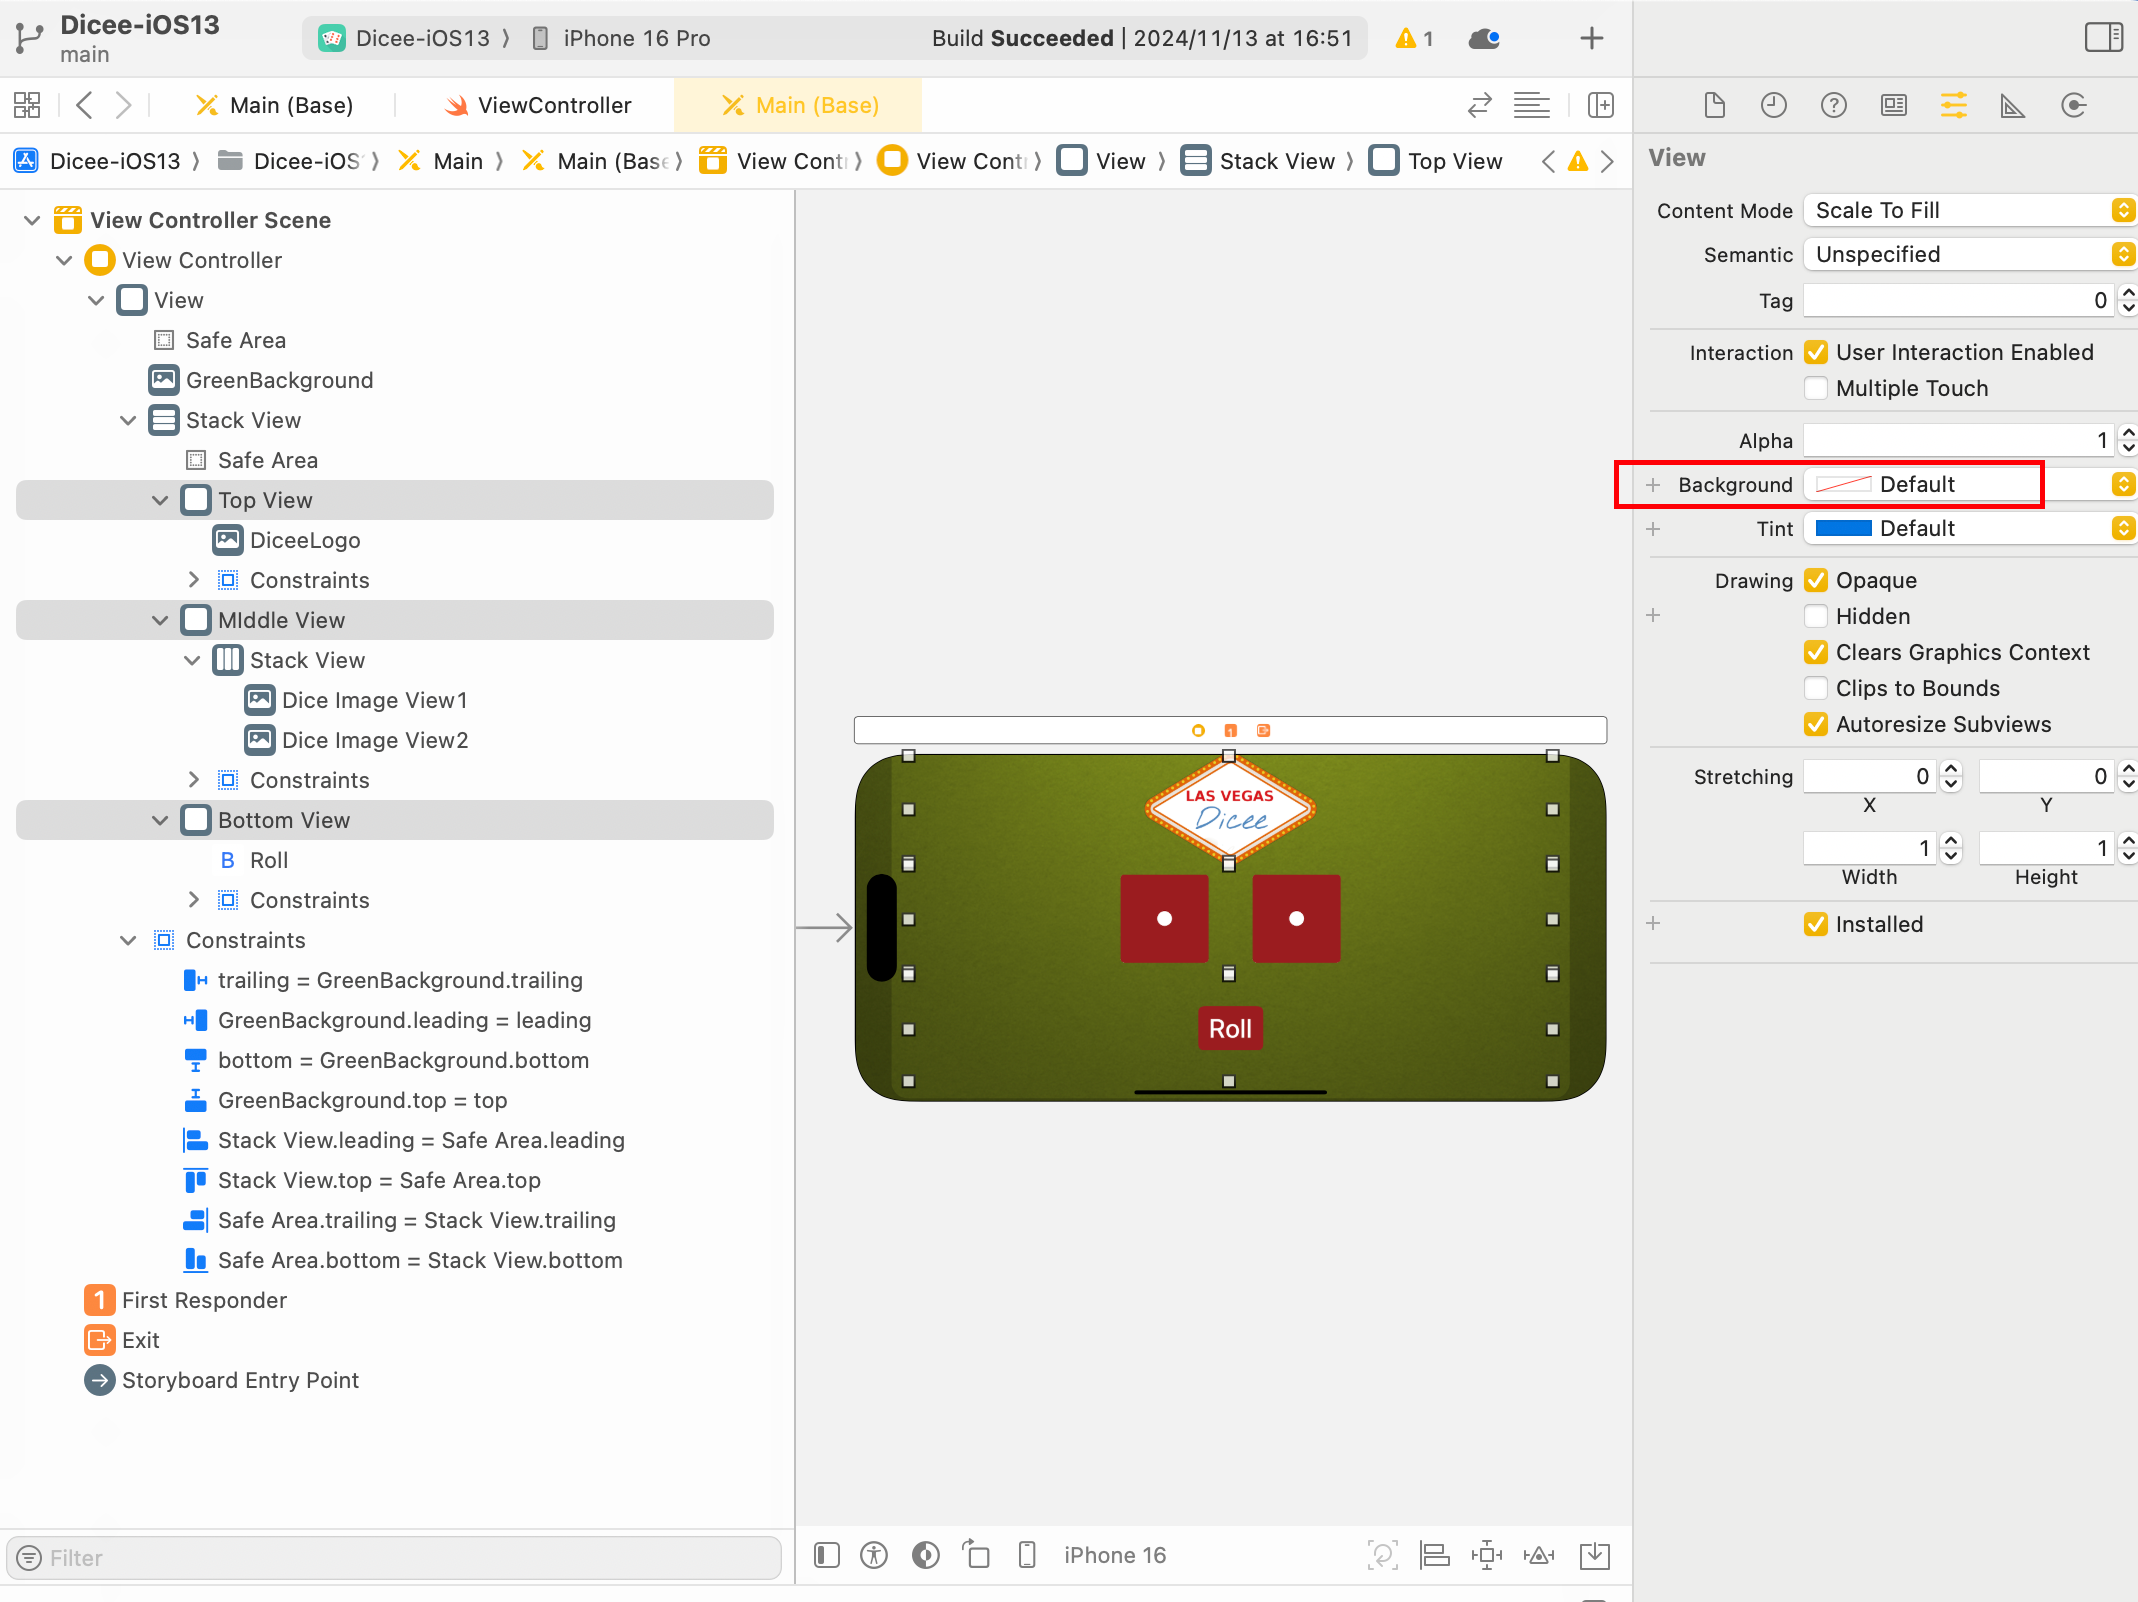This screenshot has width=2138, height=1602.
Task: Toggle the Opaque drawing checkbox
Action: pyautogui.click(x=1817, y=581)
